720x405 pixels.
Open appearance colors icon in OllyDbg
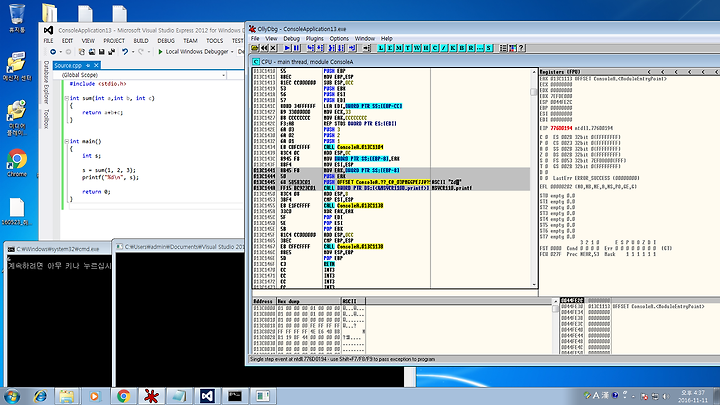pos(512,48)
